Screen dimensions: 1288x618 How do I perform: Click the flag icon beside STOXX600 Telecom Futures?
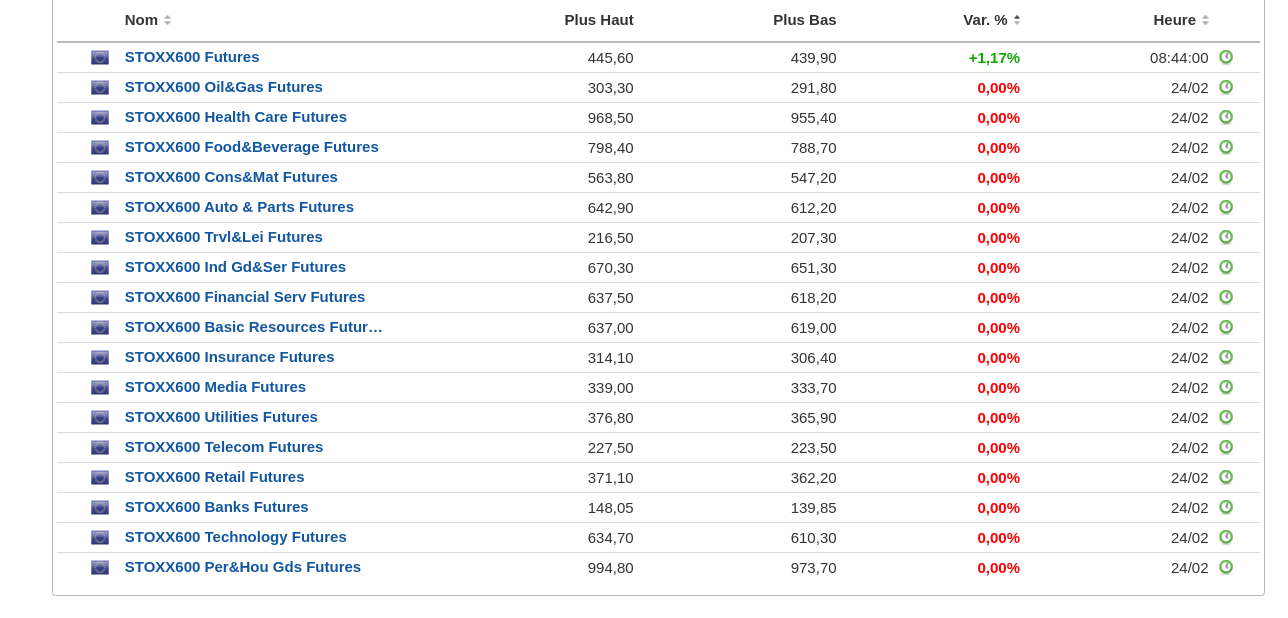(x=100, y=448)
